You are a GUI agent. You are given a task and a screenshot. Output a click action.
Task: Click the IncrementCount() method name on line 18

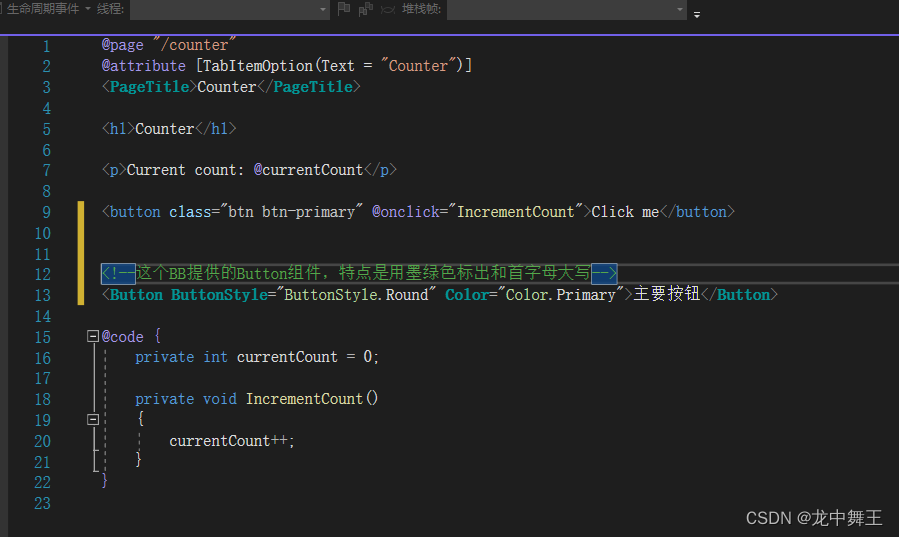(x=312, y=398)
